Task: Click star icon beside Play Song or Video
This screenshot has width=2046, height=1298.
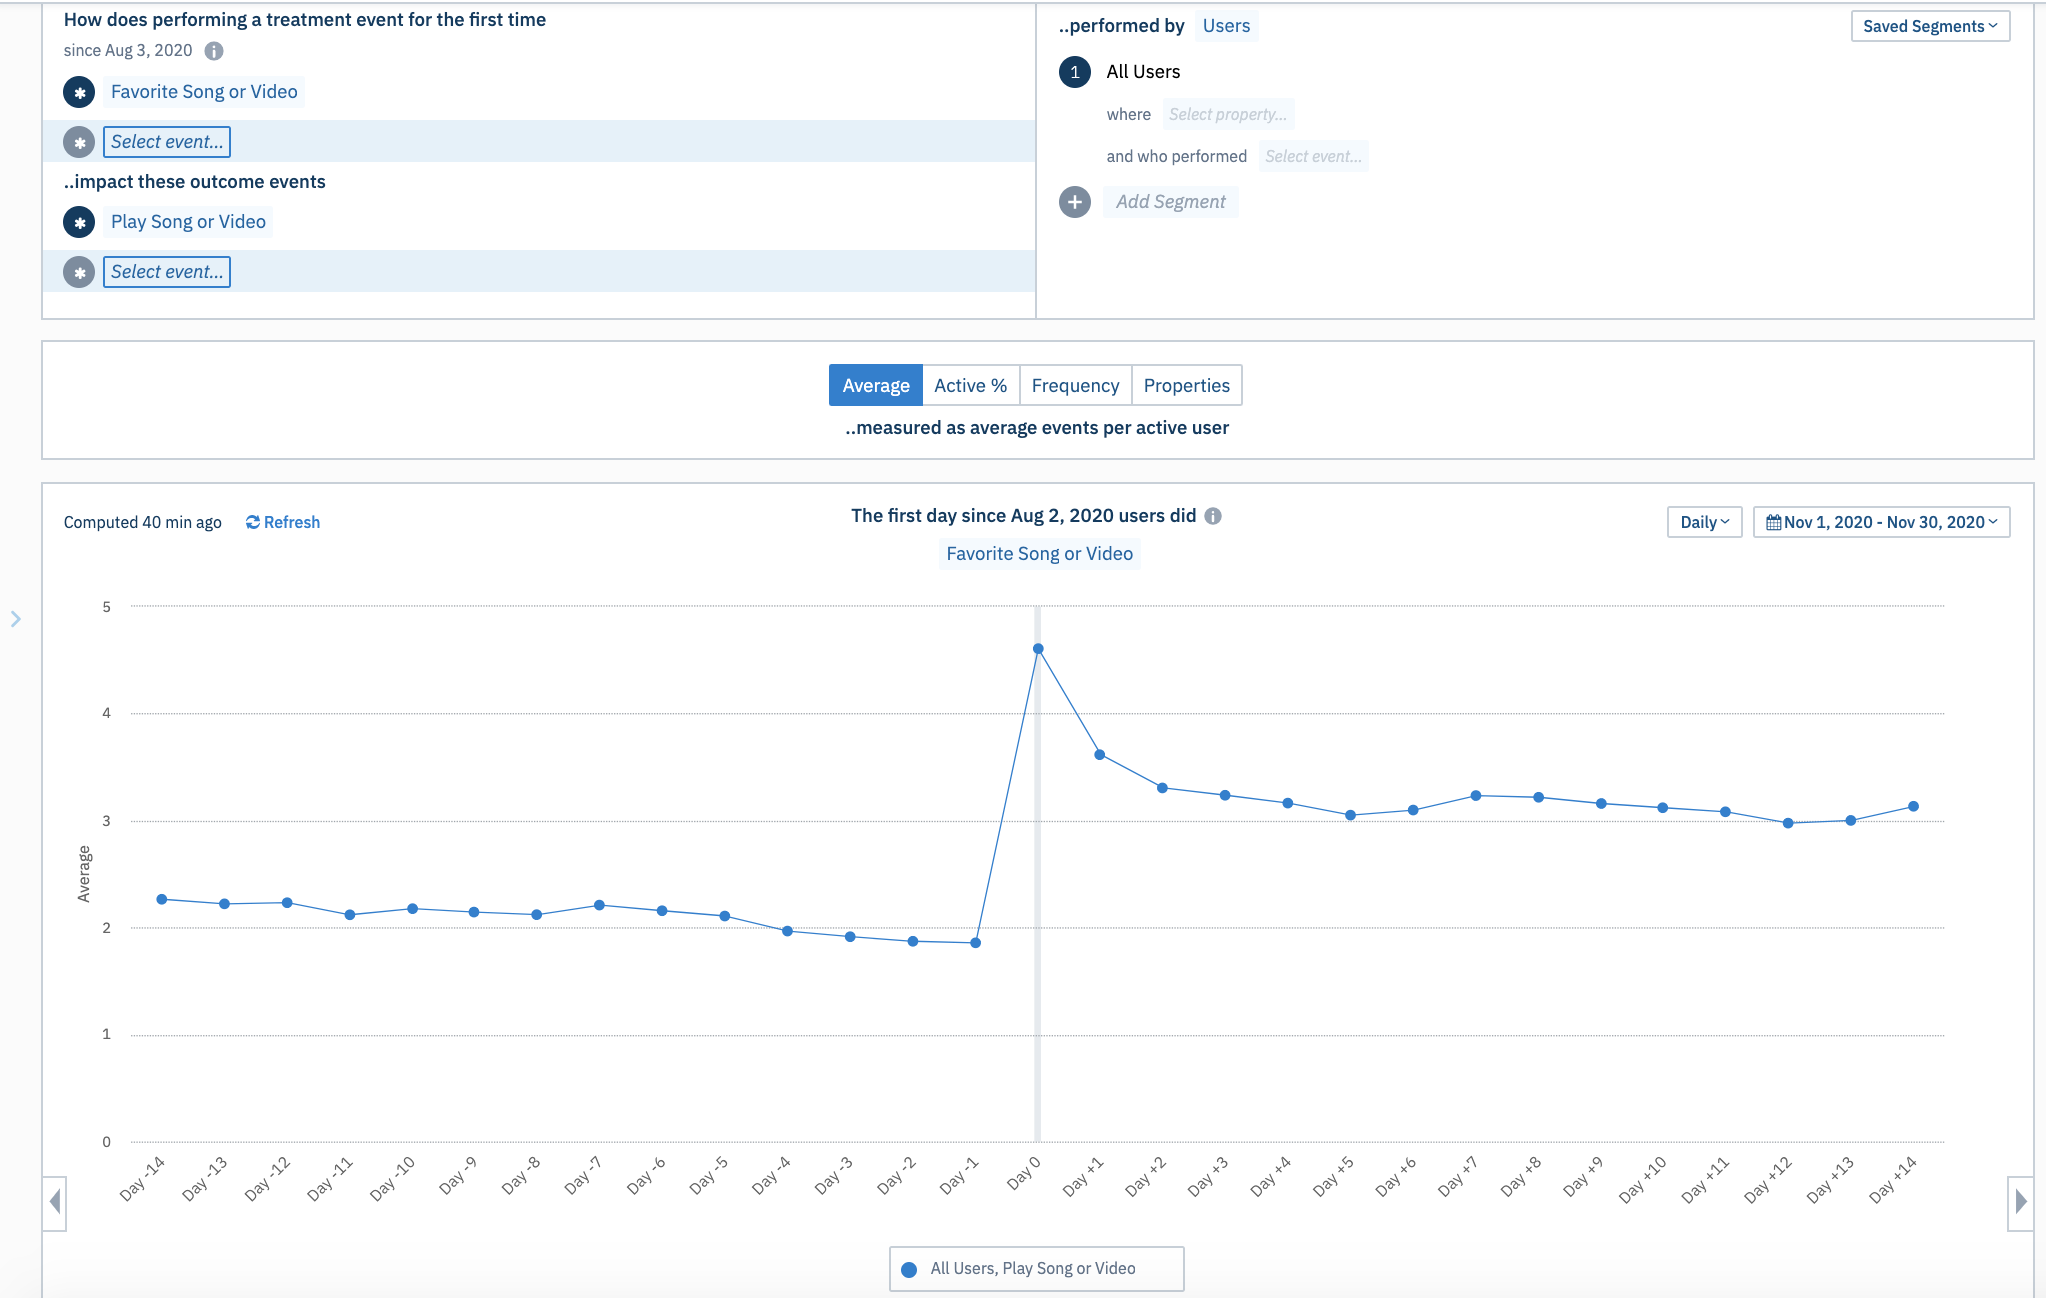Action: point(79,222)
